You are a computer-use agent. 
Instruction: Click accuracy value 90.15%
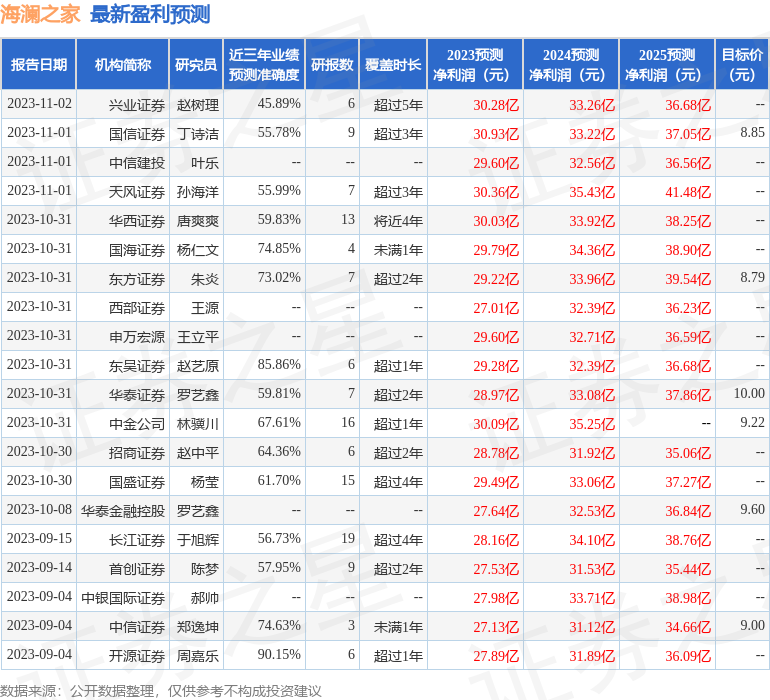point(279,654)
